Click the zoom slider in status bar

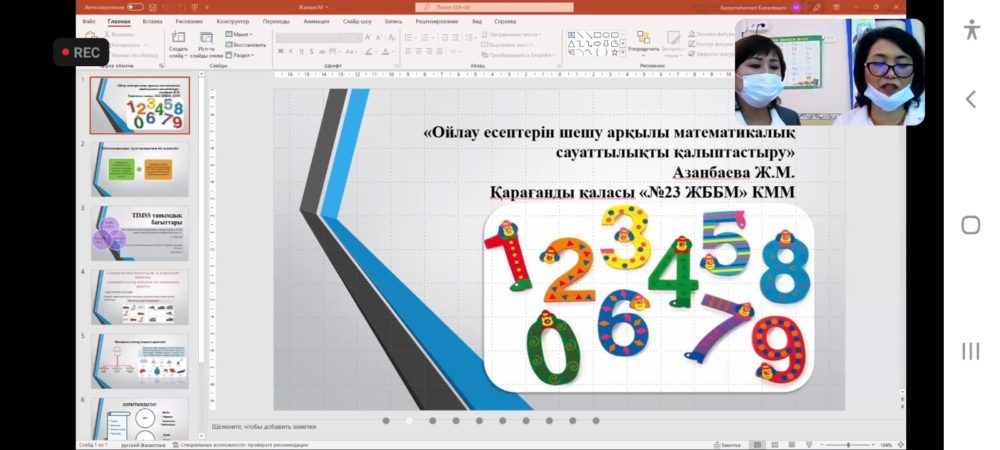(848, 444)
